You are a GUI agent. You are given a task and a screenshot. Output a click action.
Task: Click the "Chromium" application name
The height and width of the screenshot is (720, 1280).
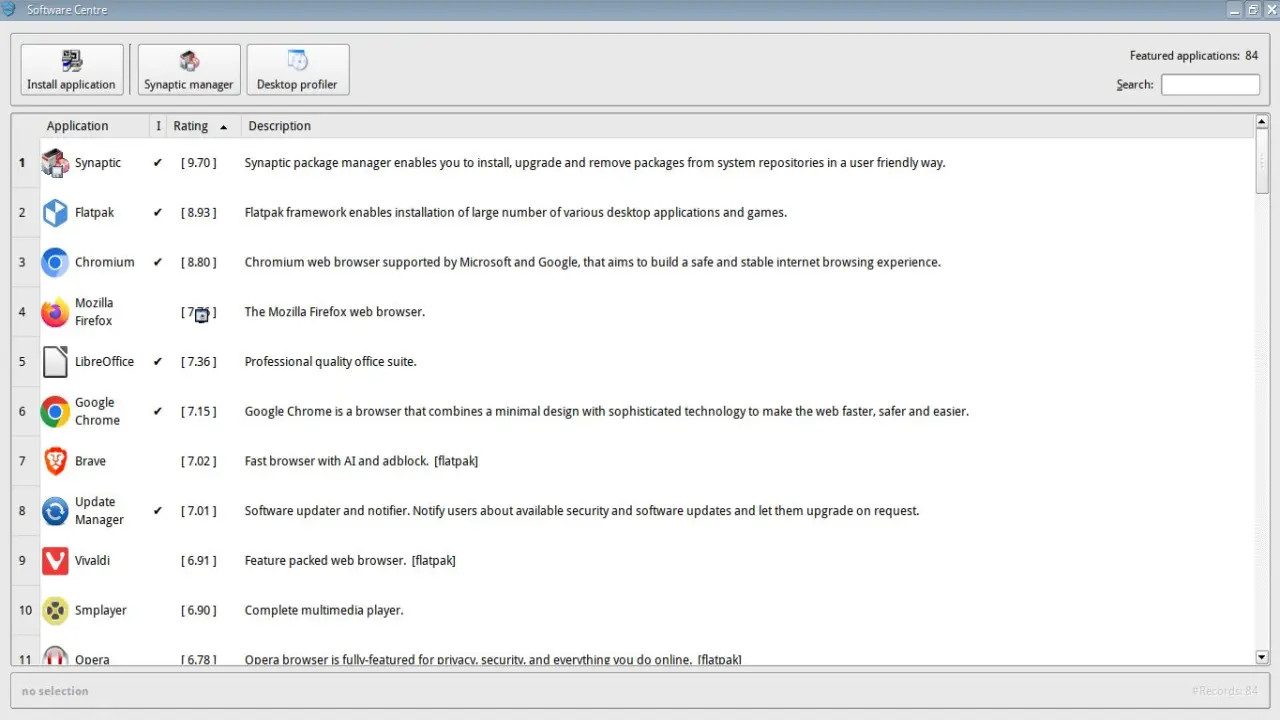[105, 262]
